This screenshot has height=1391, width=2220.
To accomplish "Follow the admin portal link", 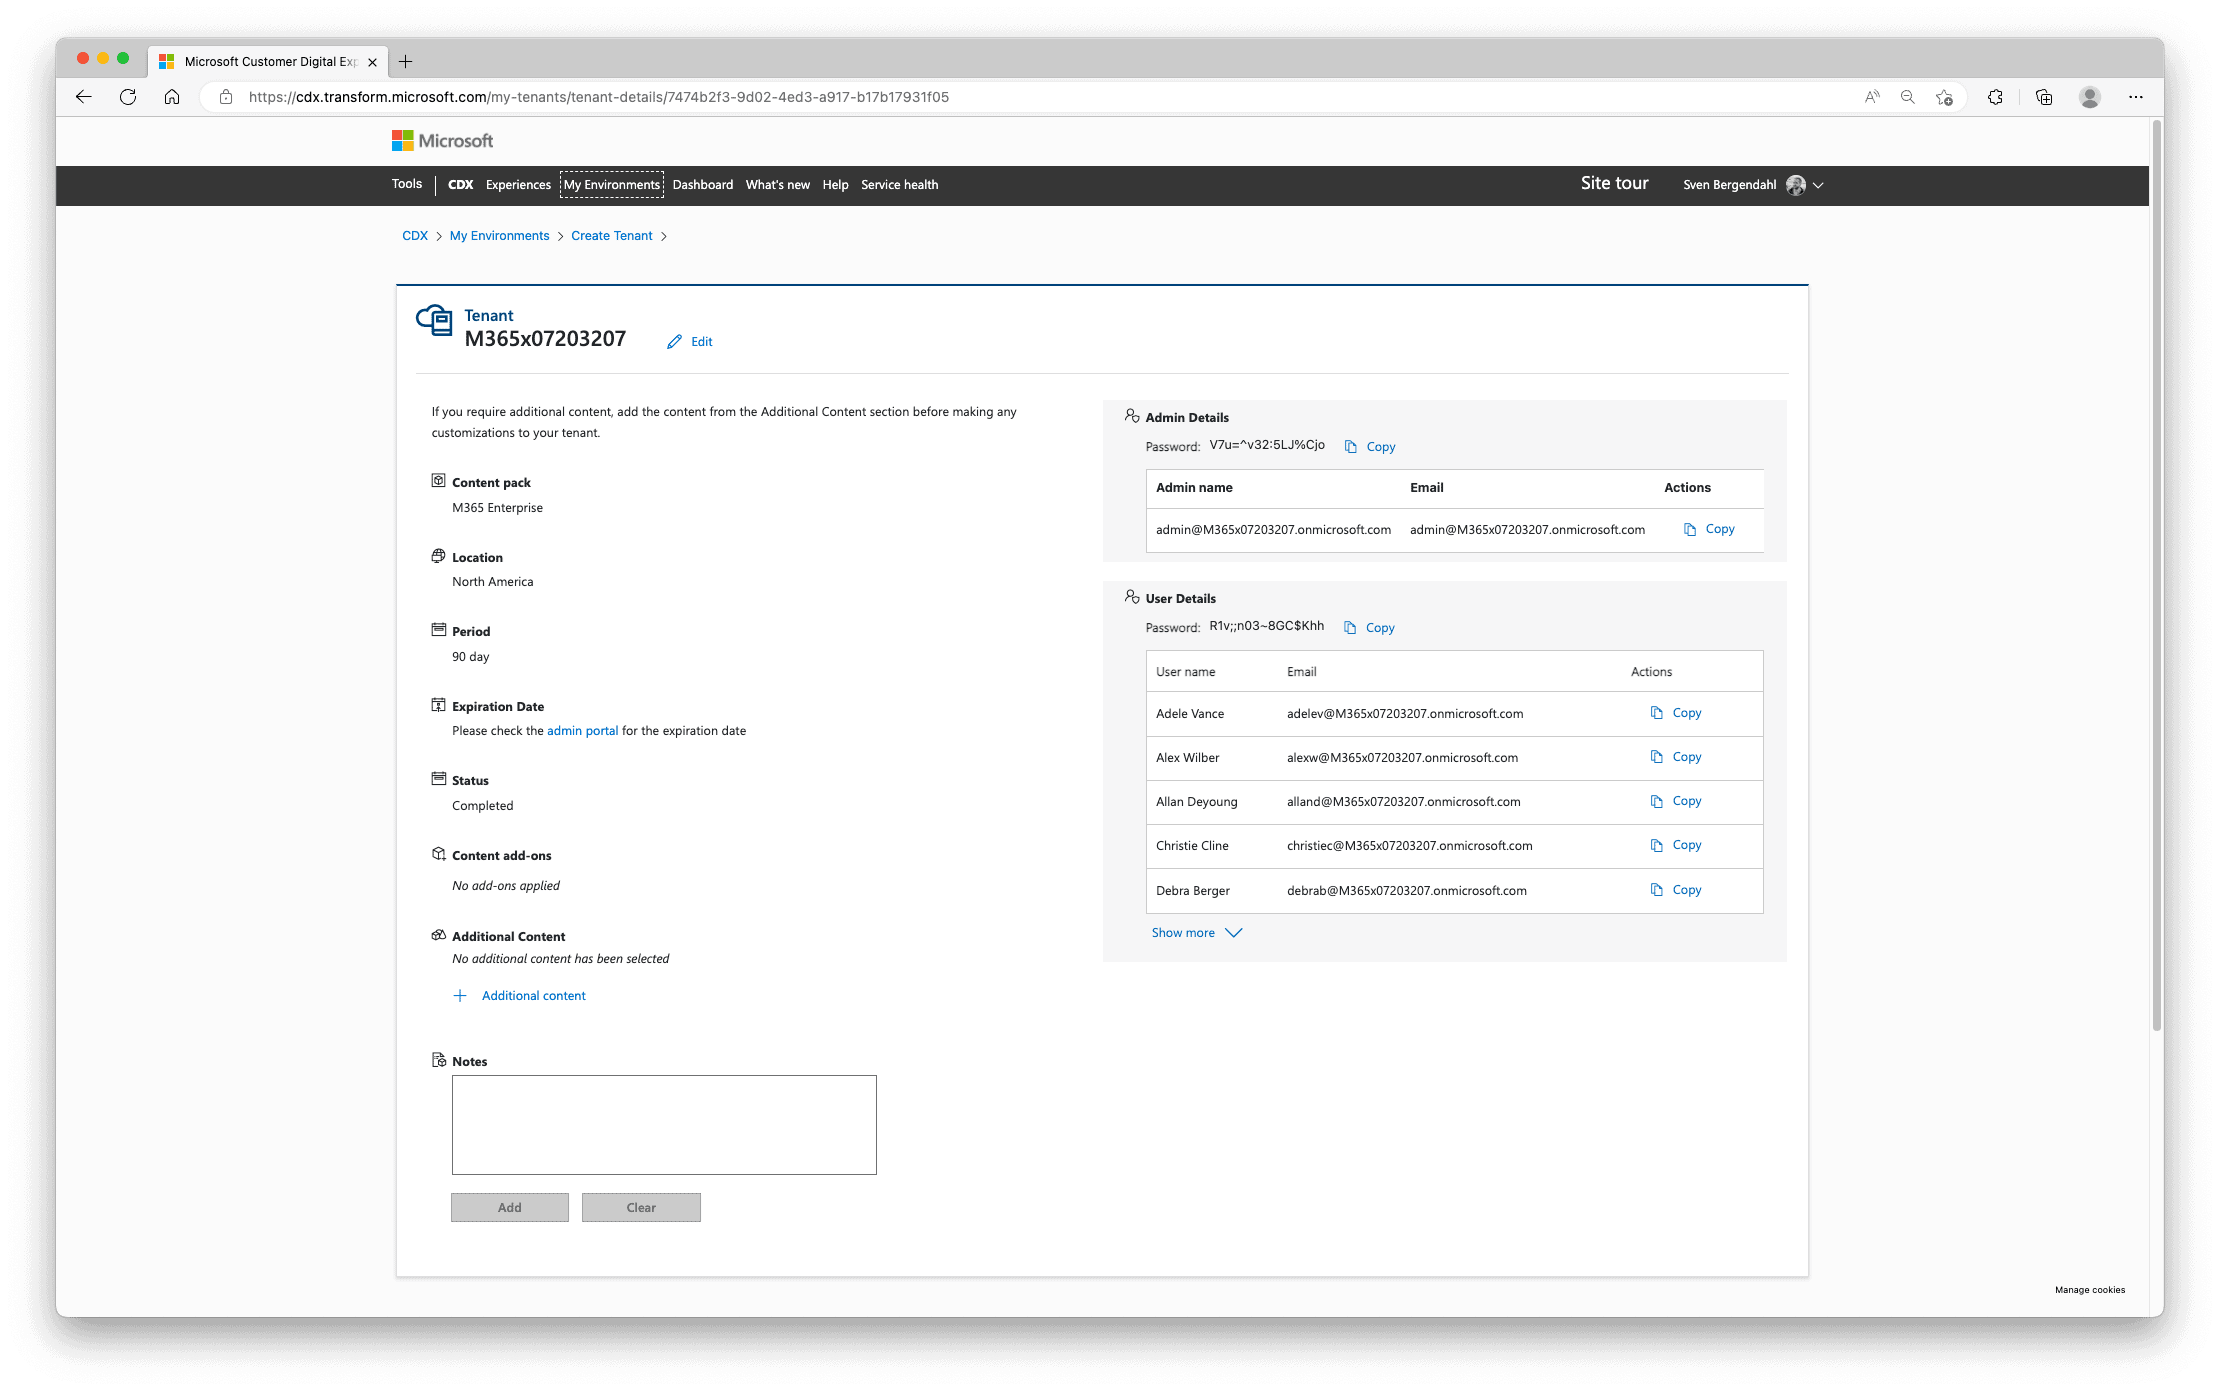I will tap(582, 731).
